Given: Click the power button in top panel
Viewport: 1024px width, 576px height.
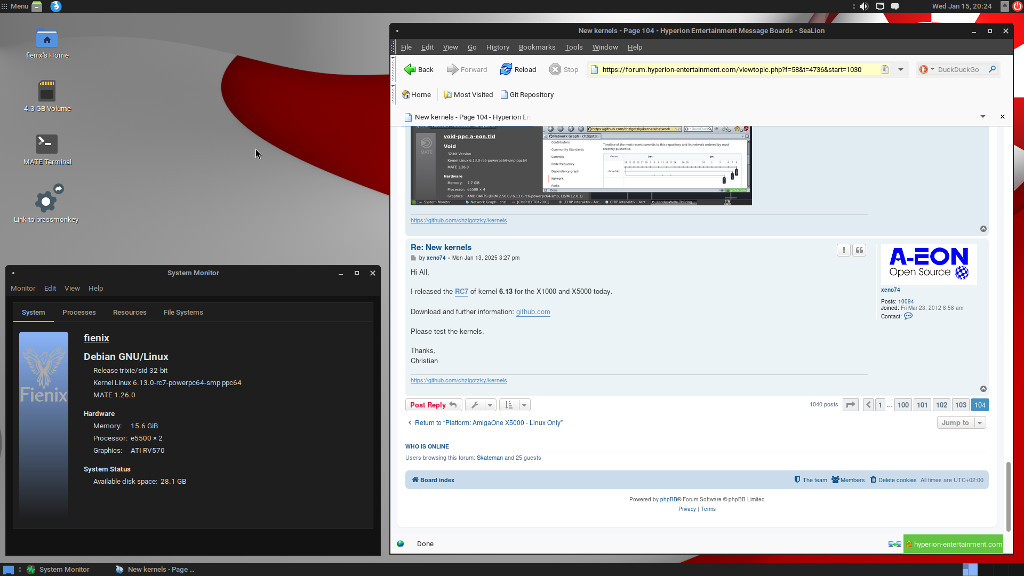Looking at the screenshot, I should (1017, 6).
